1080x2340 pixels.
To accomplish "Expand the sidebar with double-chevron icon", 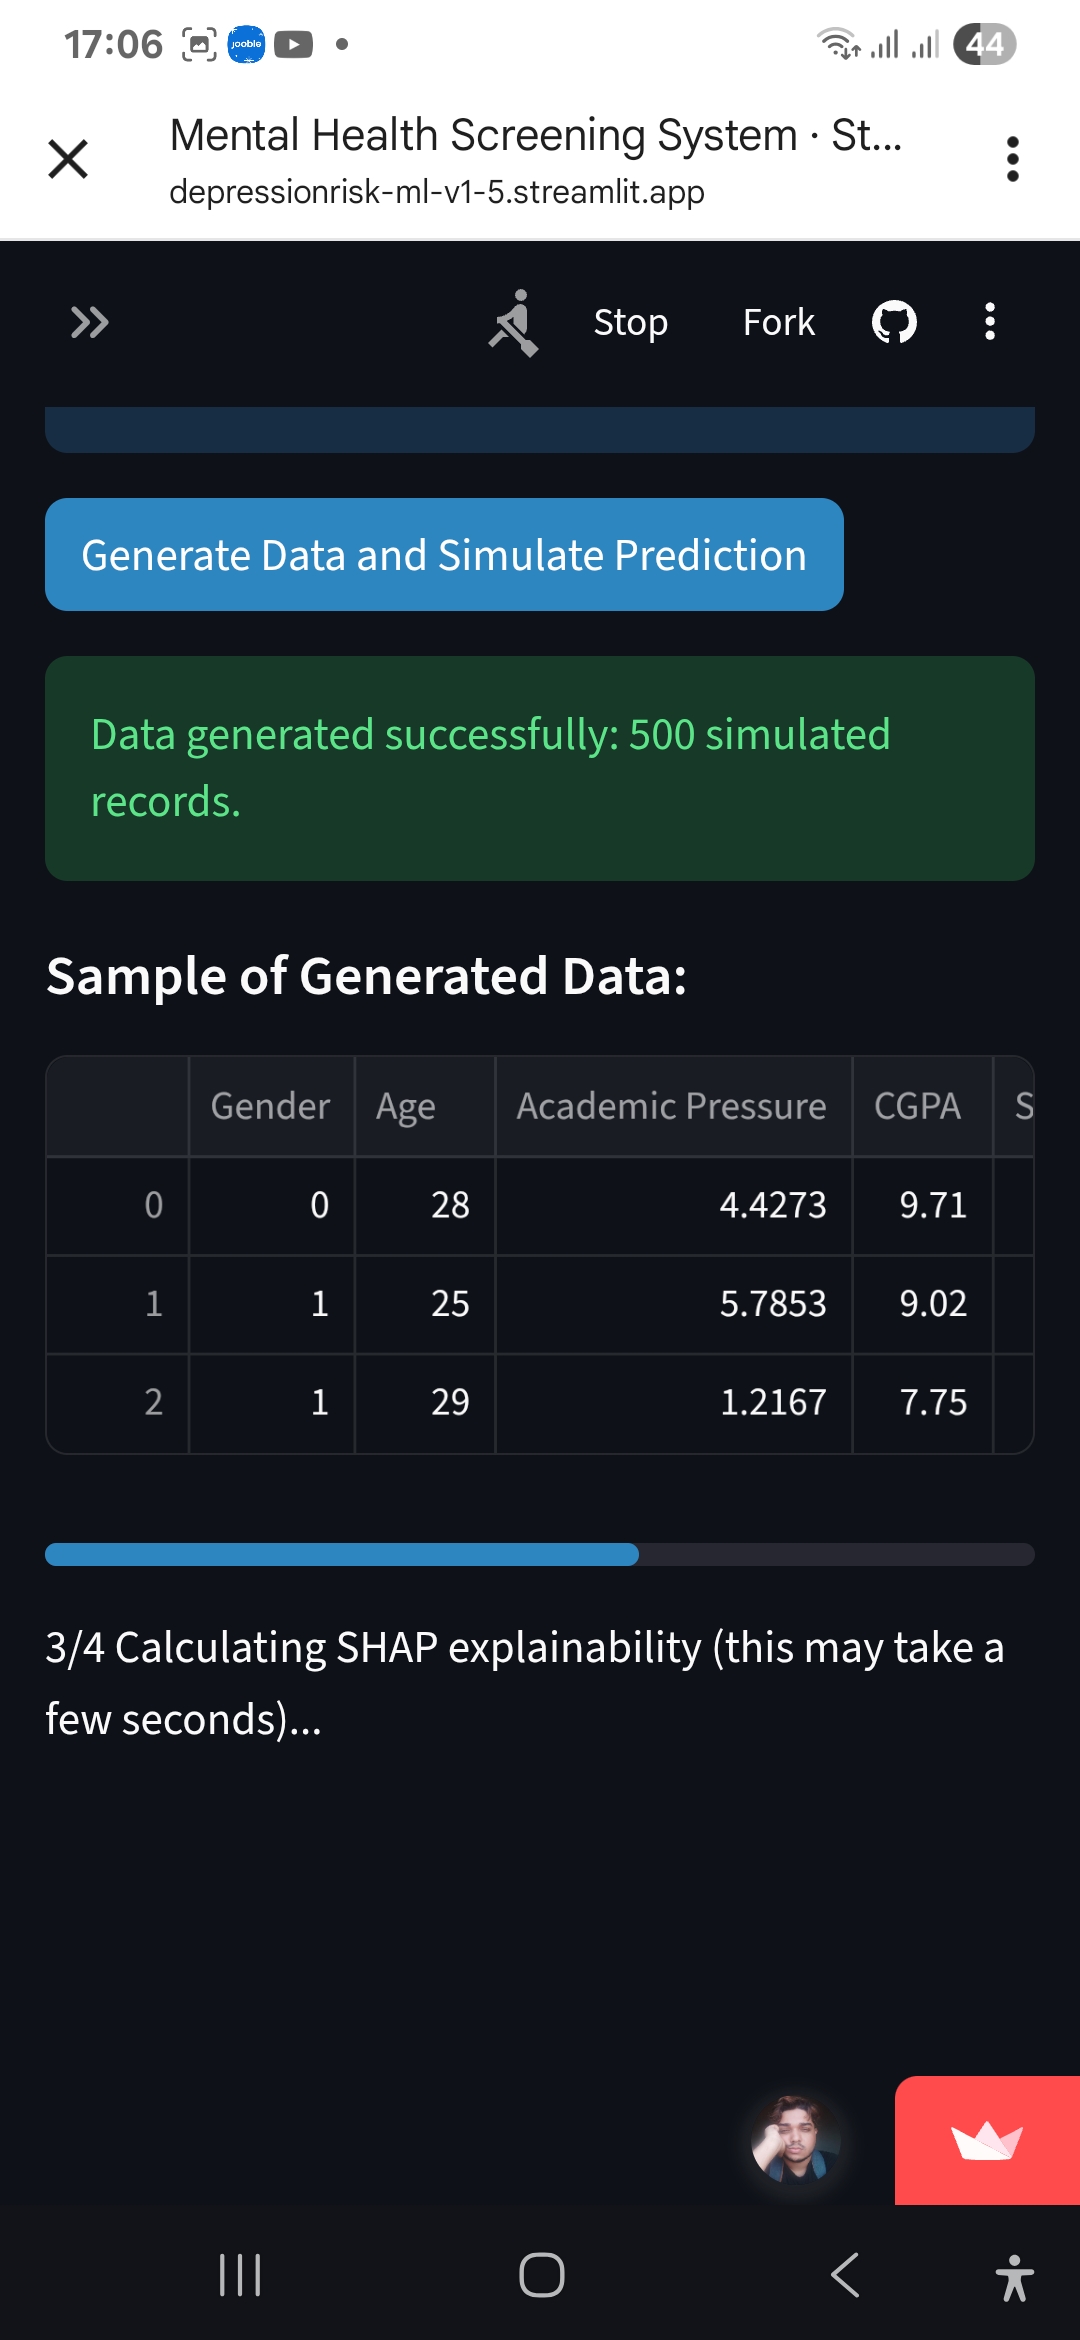I will click(89, 322).
